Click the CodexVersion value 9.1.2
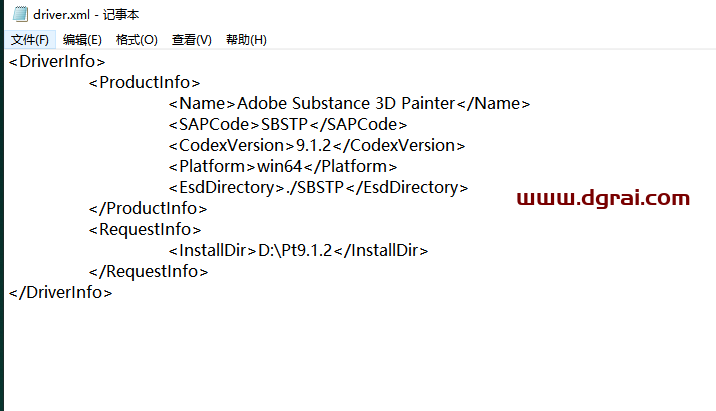716x411 pixels. point(313,145)
